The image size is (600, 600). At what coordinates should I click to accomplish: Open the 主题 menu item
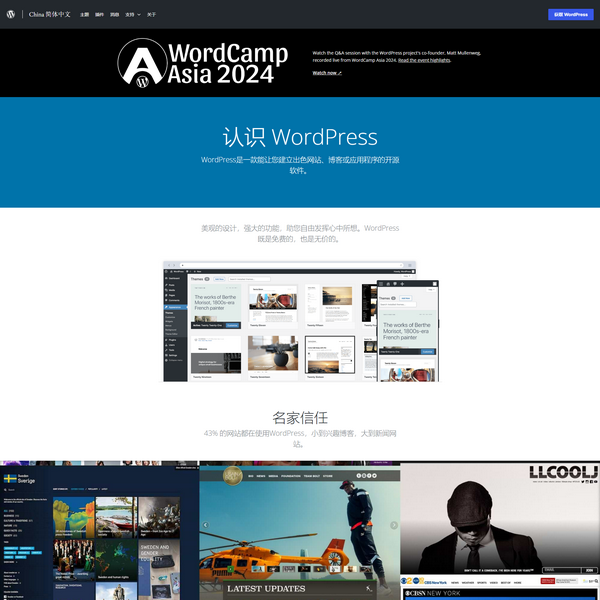(84, 15)
